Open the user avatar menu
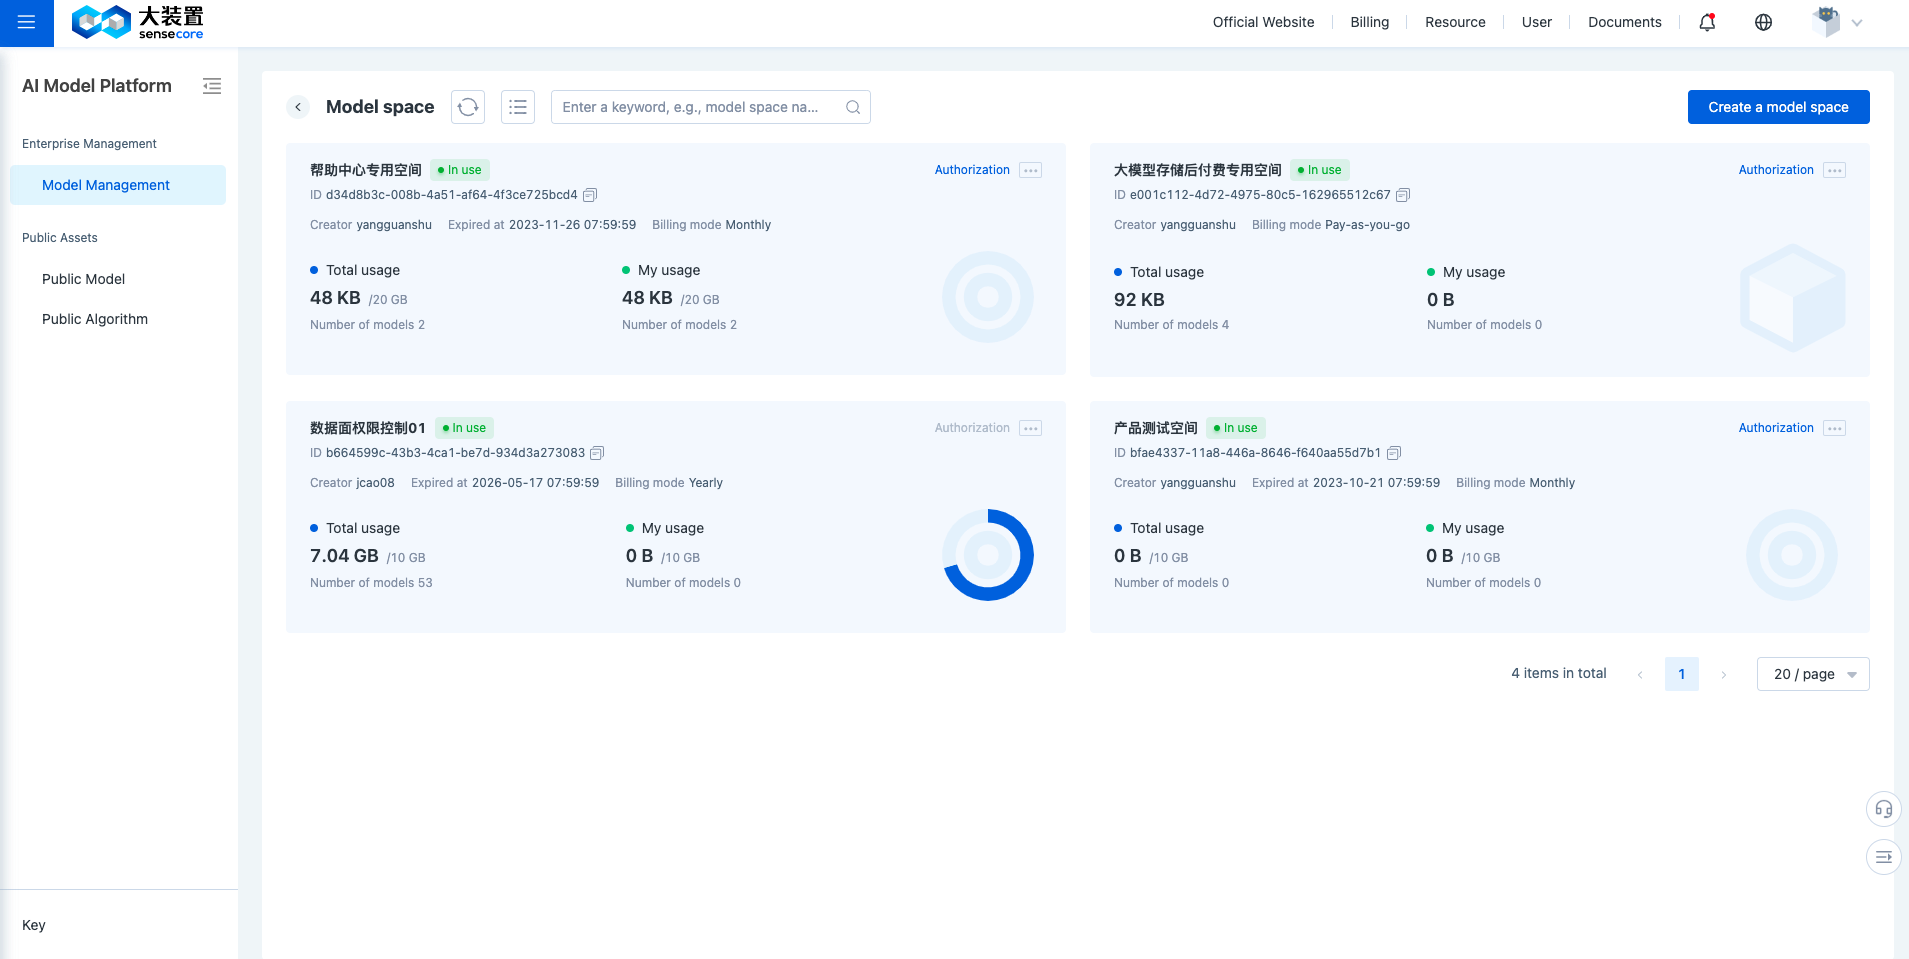This screenshot has width=1909, height=959. [1826, 22]
